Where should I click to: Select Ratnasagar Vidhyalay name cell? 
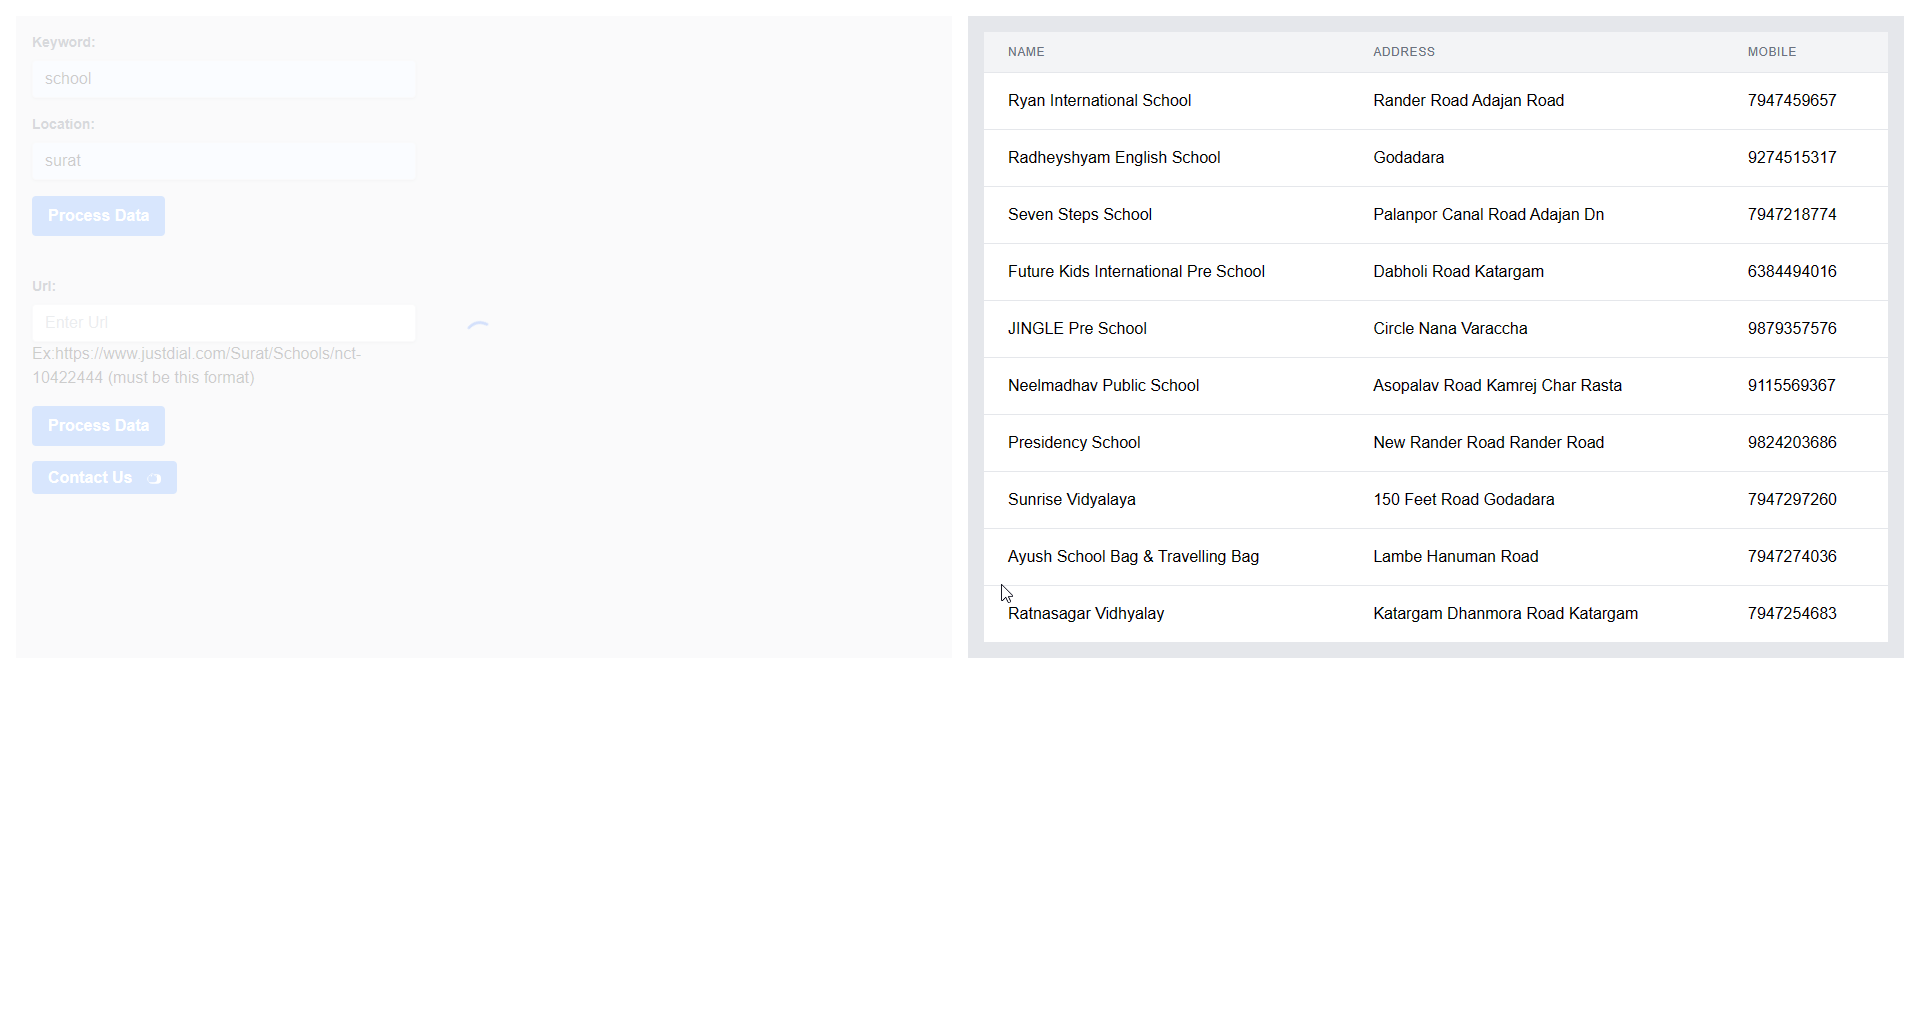coord(1086,614)
